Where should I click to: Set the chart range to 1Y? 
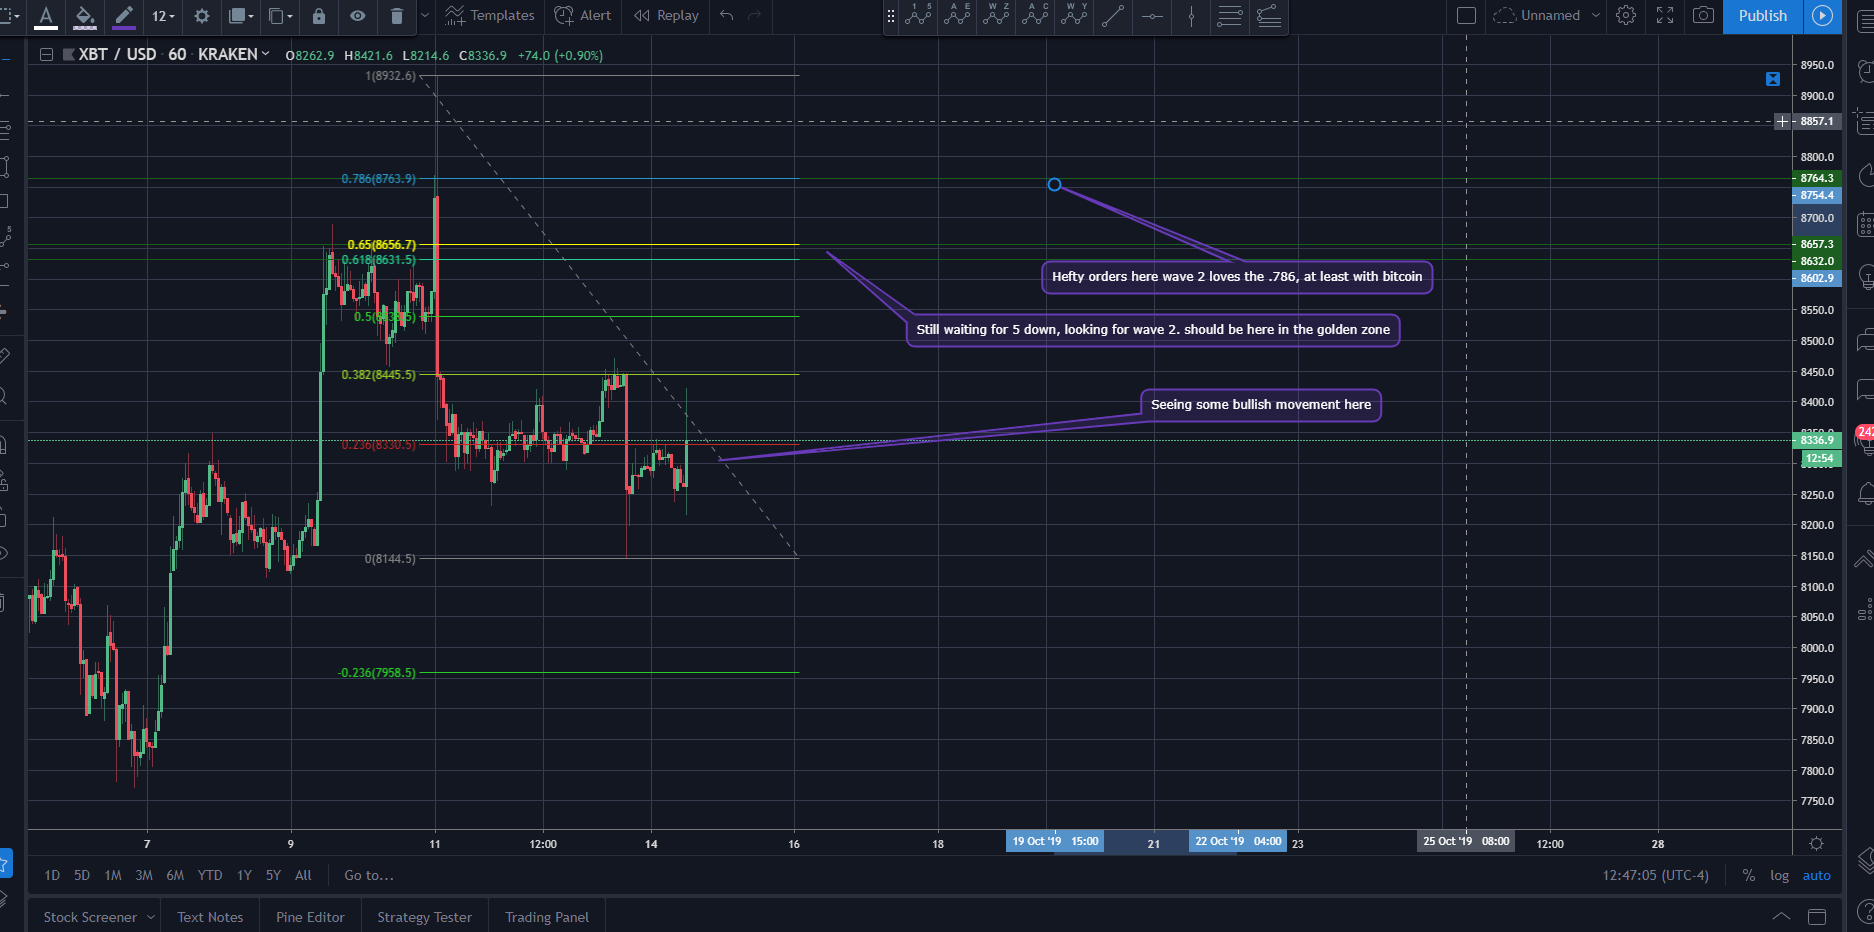pyautogui.click(x=244, y=876)
